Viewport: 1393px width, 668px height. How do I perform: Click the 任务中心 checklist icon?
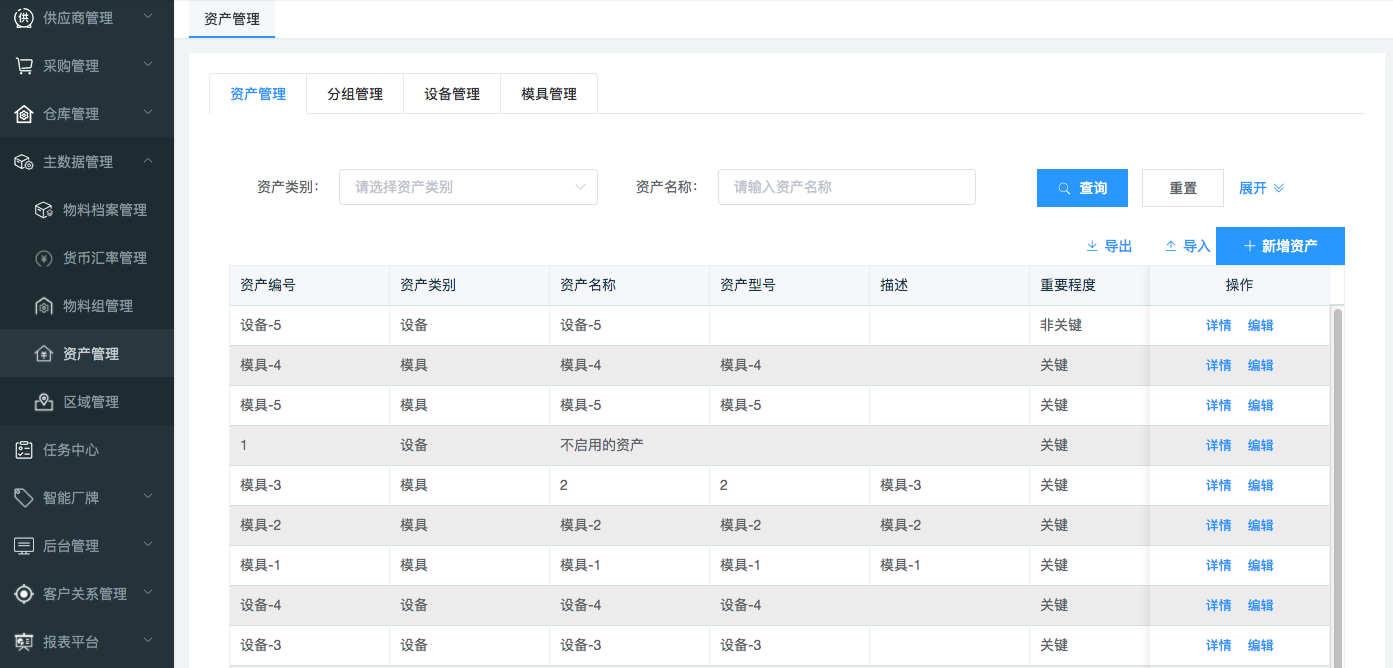pos(23,450)
